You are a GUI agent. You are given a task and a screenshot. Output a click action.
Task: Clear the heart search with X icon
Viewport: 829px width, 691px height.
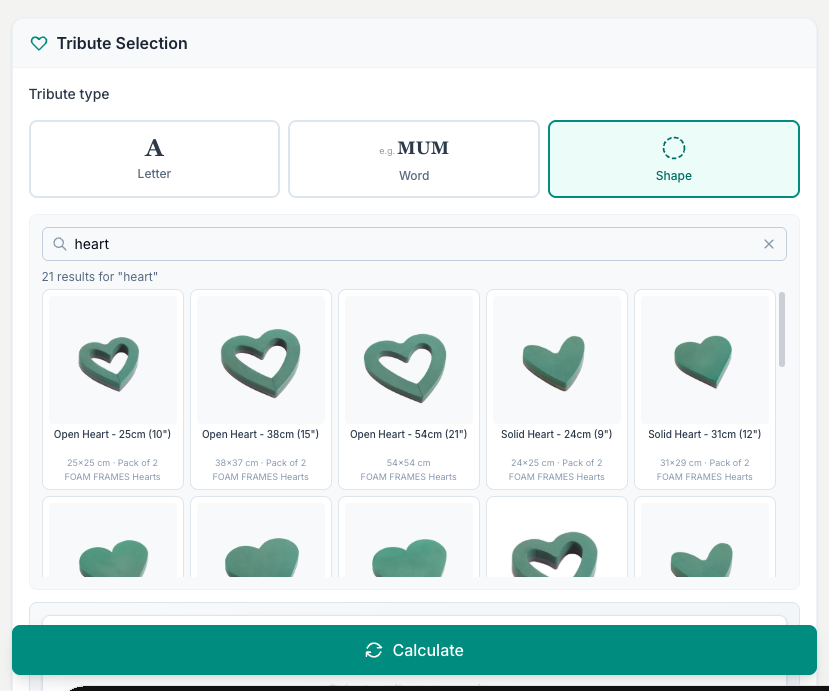pyautogui.click(x=769, y=244)
